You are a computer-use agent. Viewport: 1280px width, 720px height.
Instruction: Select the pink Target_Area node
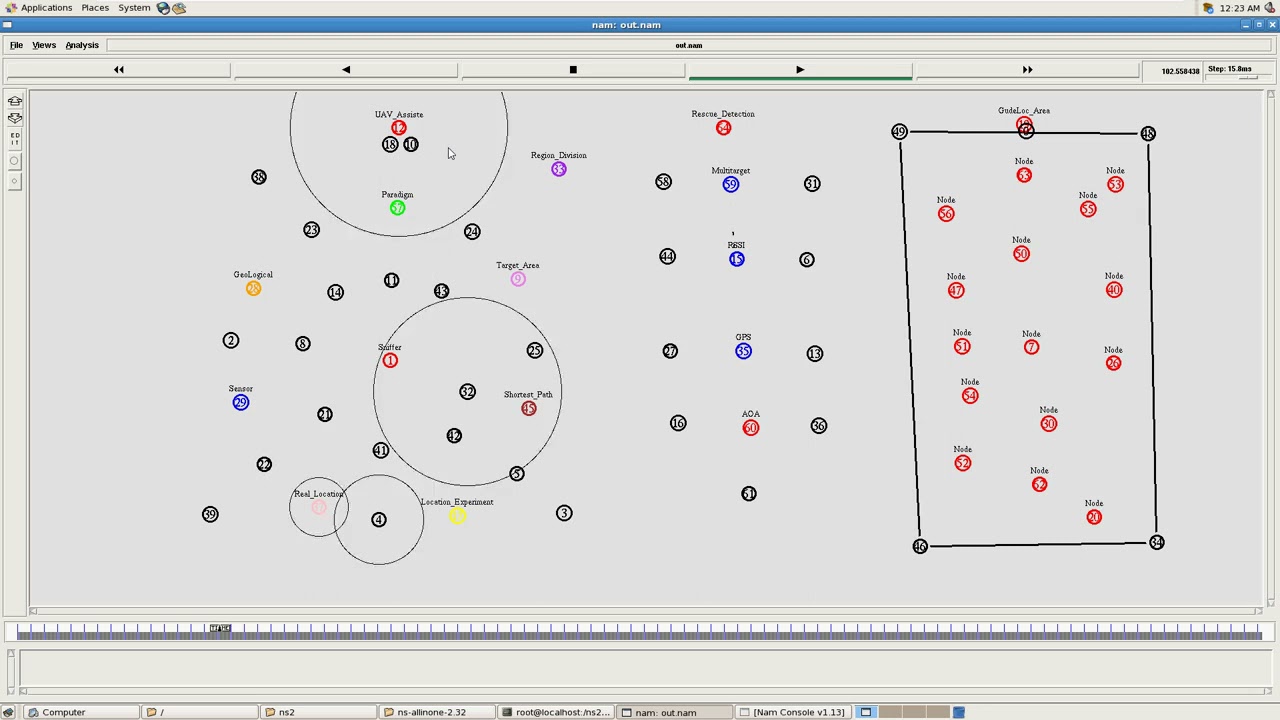pyautogui.click(x=518, y=279)
